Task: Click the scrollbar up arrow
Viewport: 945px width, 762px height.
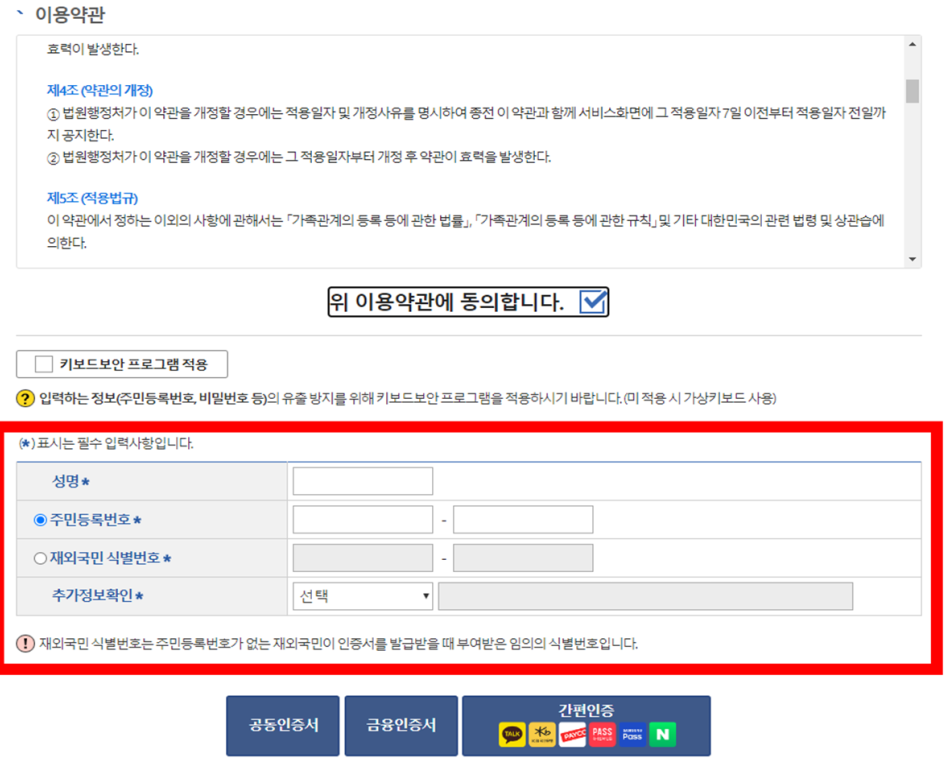Action: tap(910, 44)
